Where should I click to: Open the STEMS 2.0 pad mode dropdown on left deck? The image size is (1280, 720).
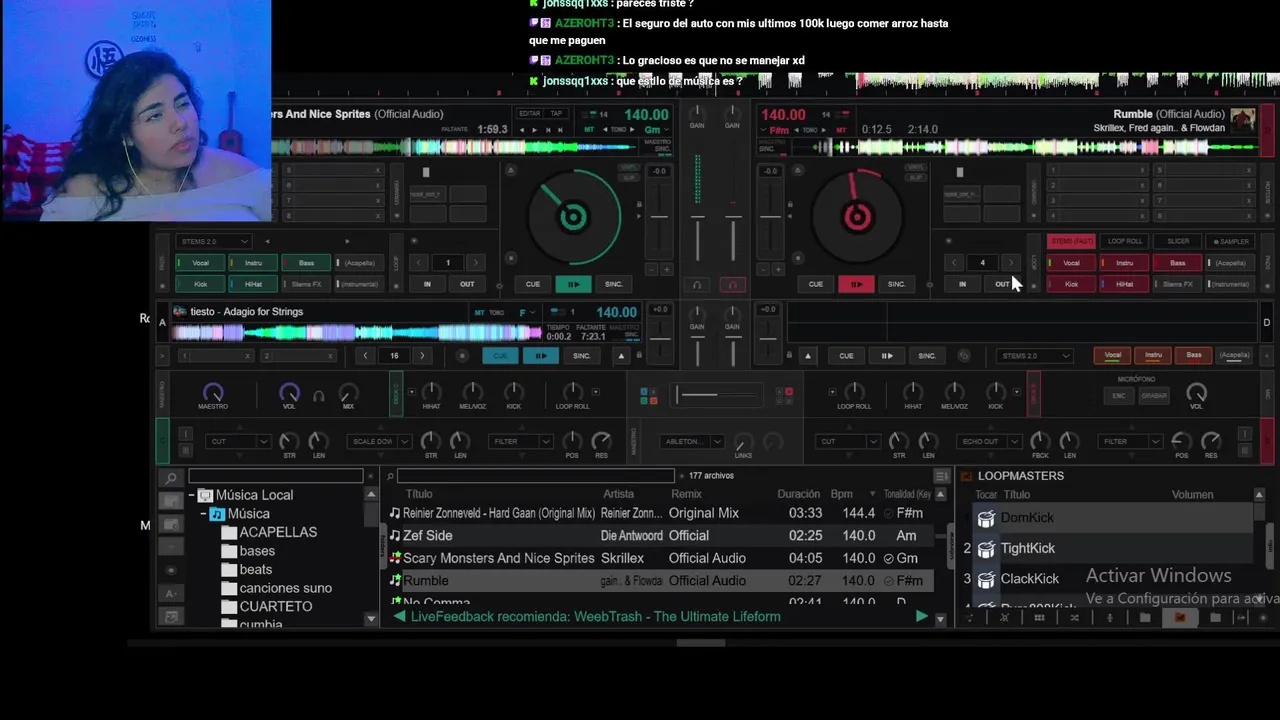click(x=214, y=241)
